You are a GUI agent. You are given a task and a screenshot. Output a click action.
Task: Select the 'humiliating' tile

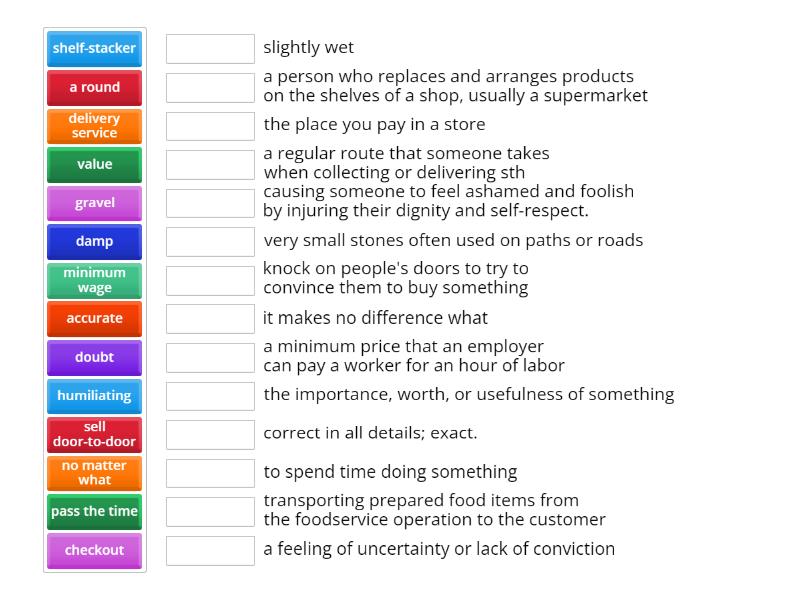(94, 395)
